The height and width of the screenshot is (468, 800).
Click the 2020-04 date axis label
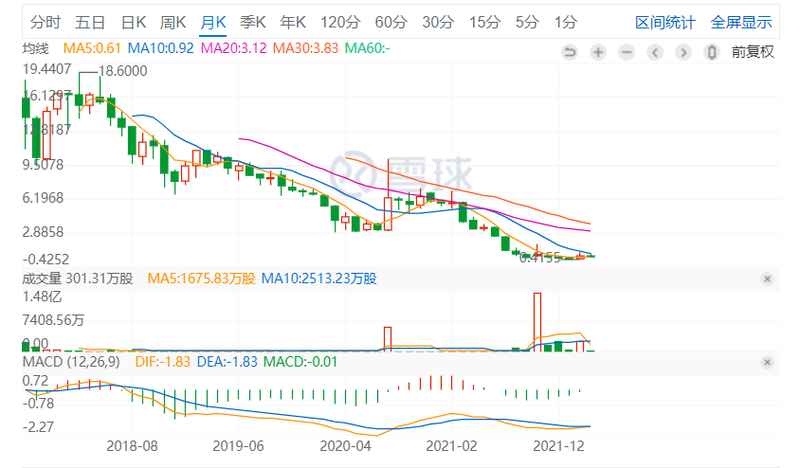coord(345,446)
